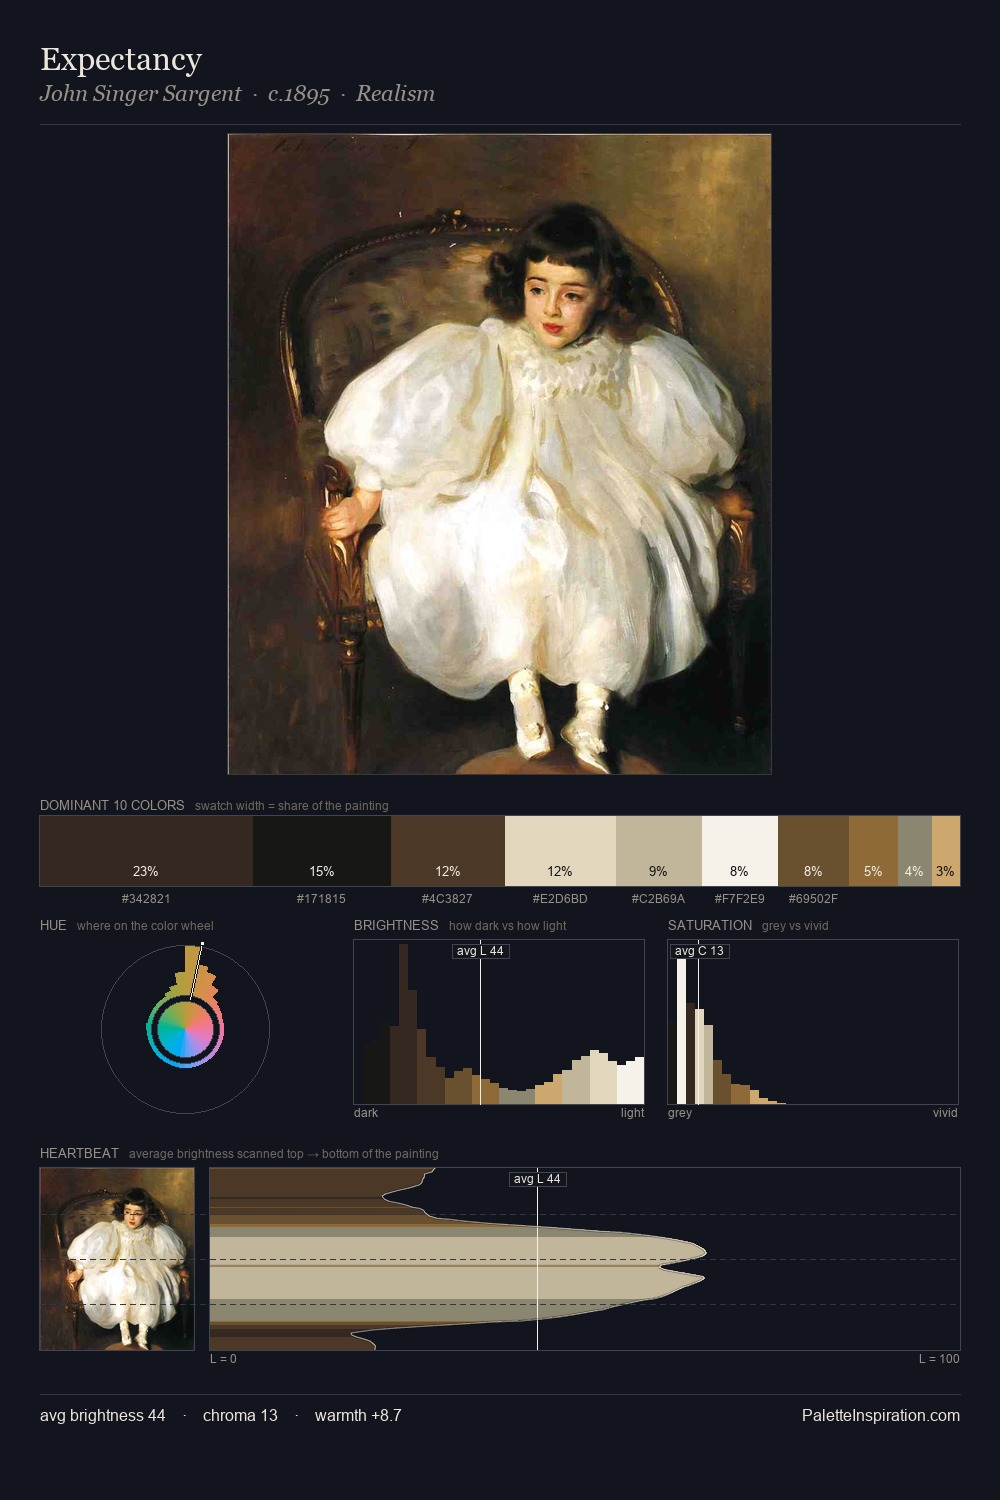Click the hex label #F7F2E9

click(739, 899)
